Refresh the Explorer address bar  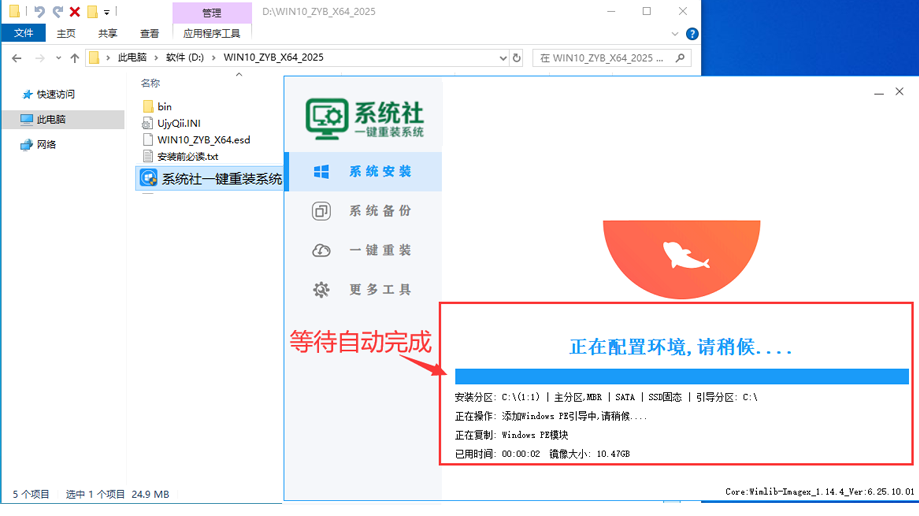(x=516, y=58)
